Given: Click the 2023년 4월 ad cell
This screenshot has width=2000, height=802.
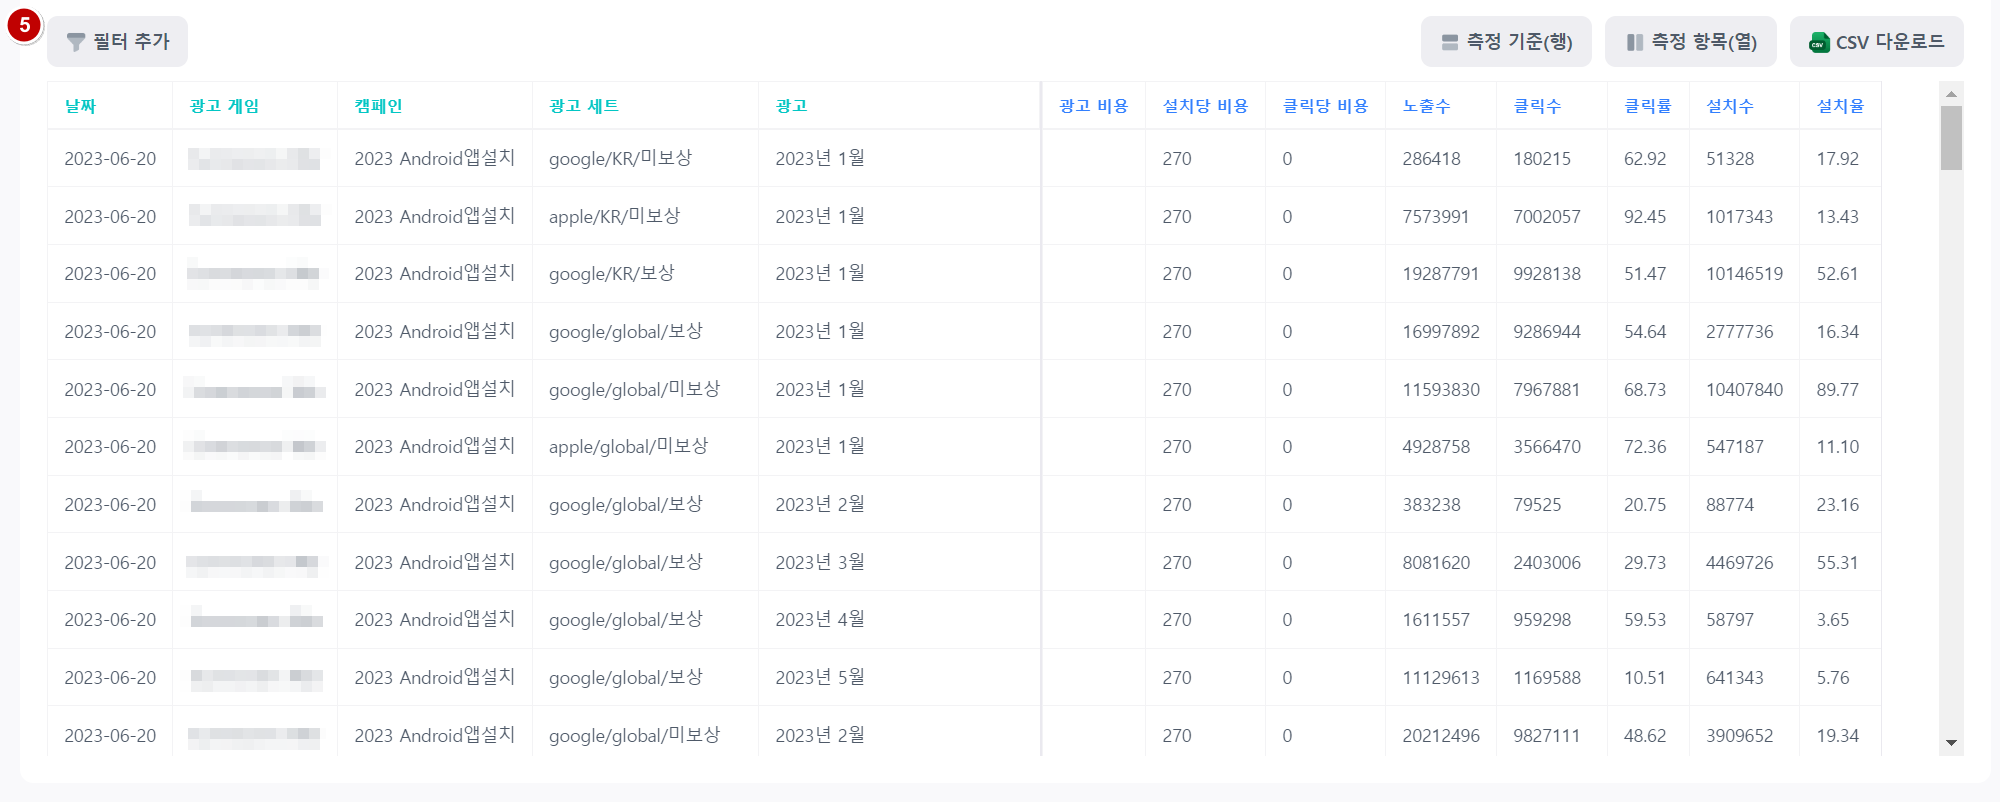Looking at the screenshot, I should click(820, 620).
